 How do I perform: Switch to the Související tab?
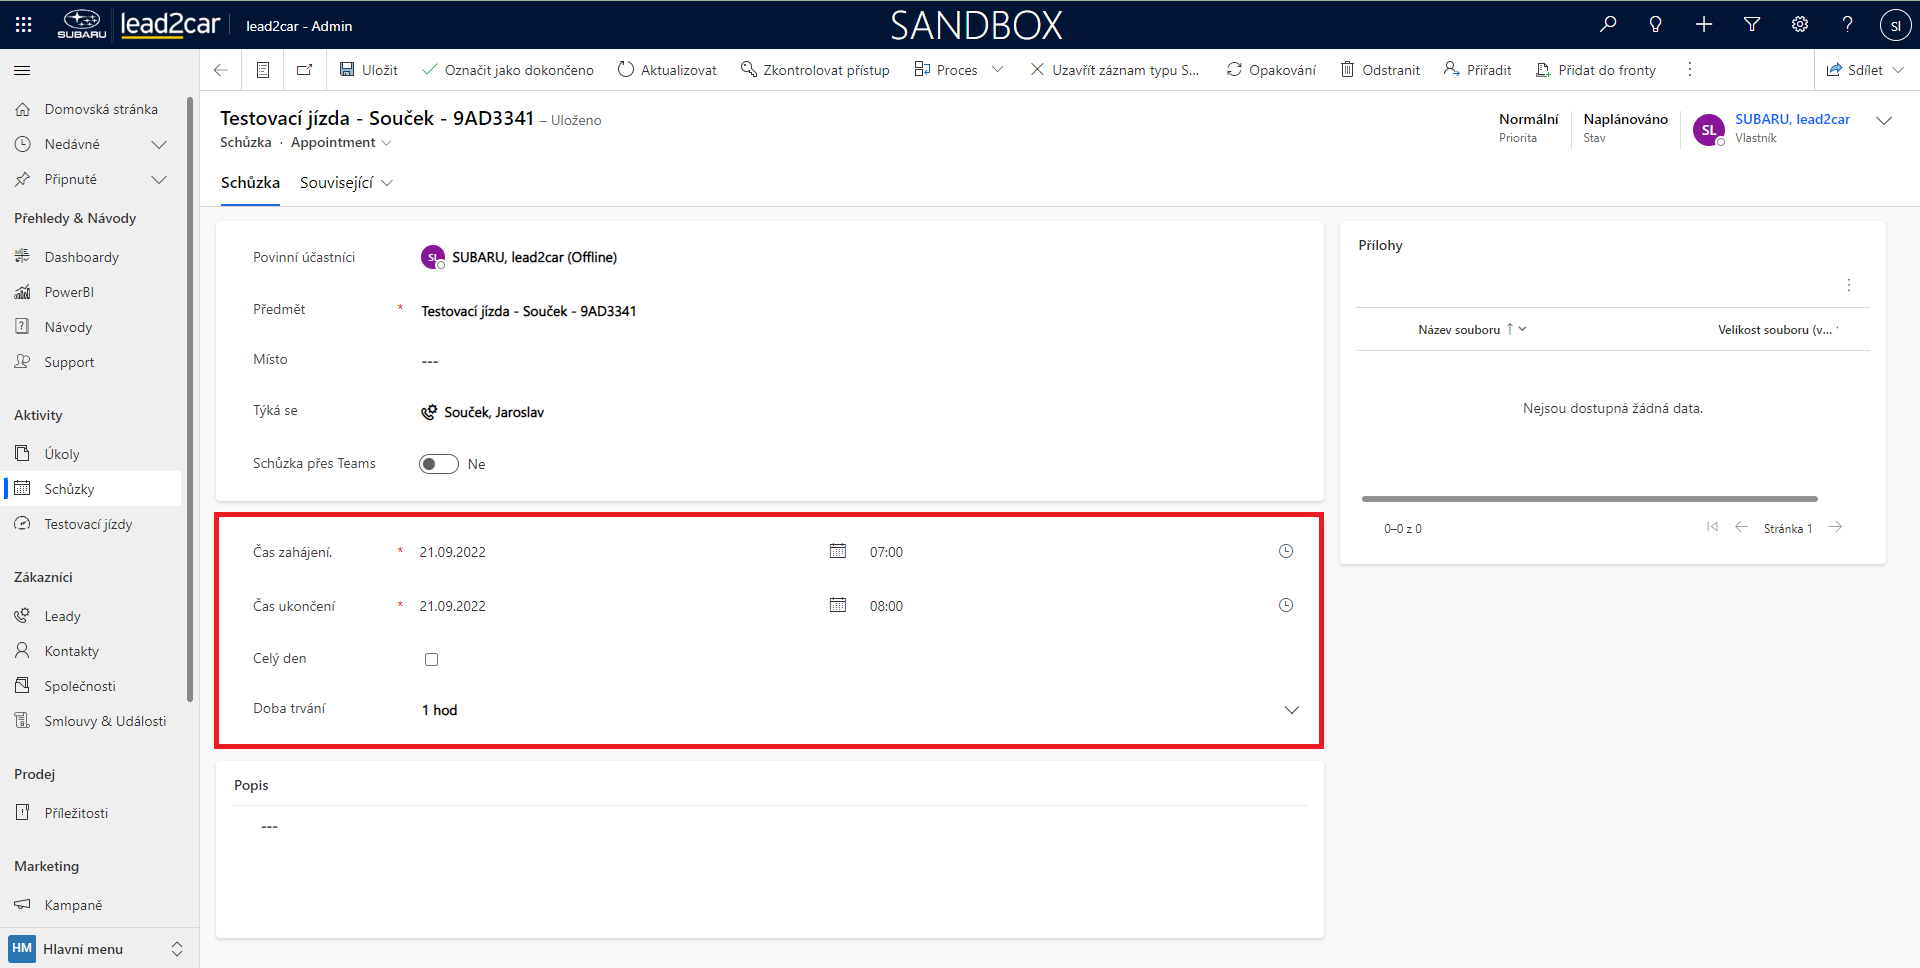(345, 183)
